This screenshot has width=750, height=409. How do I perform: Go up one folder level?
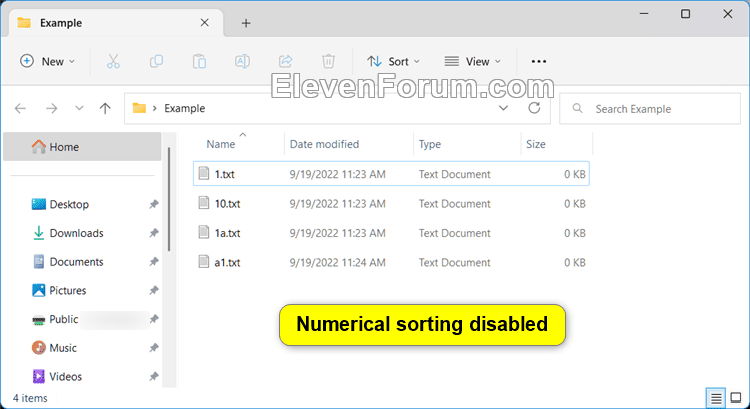[105, 109]
